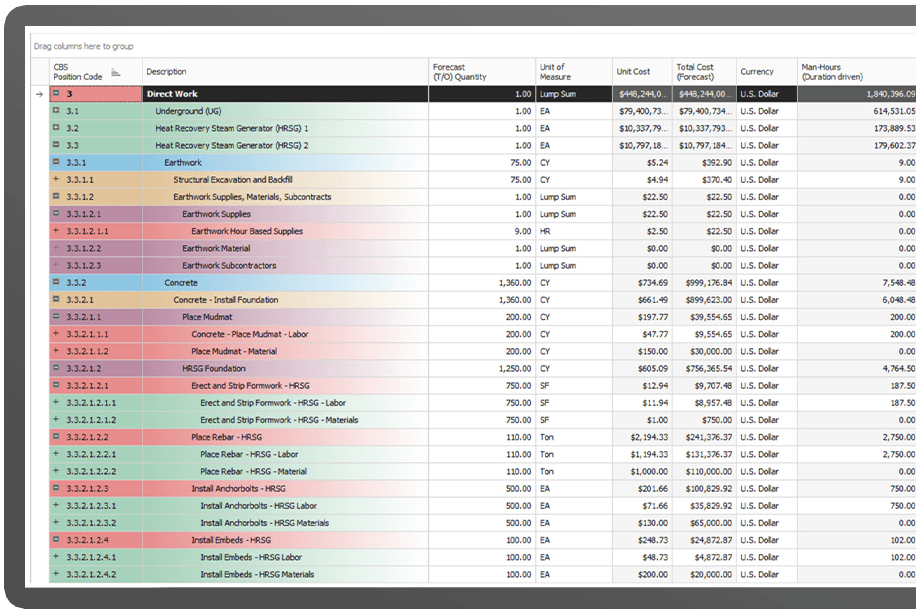916x615 pixels.
Task: Expand row 3.2 HRSG 1
Action: 57,128
